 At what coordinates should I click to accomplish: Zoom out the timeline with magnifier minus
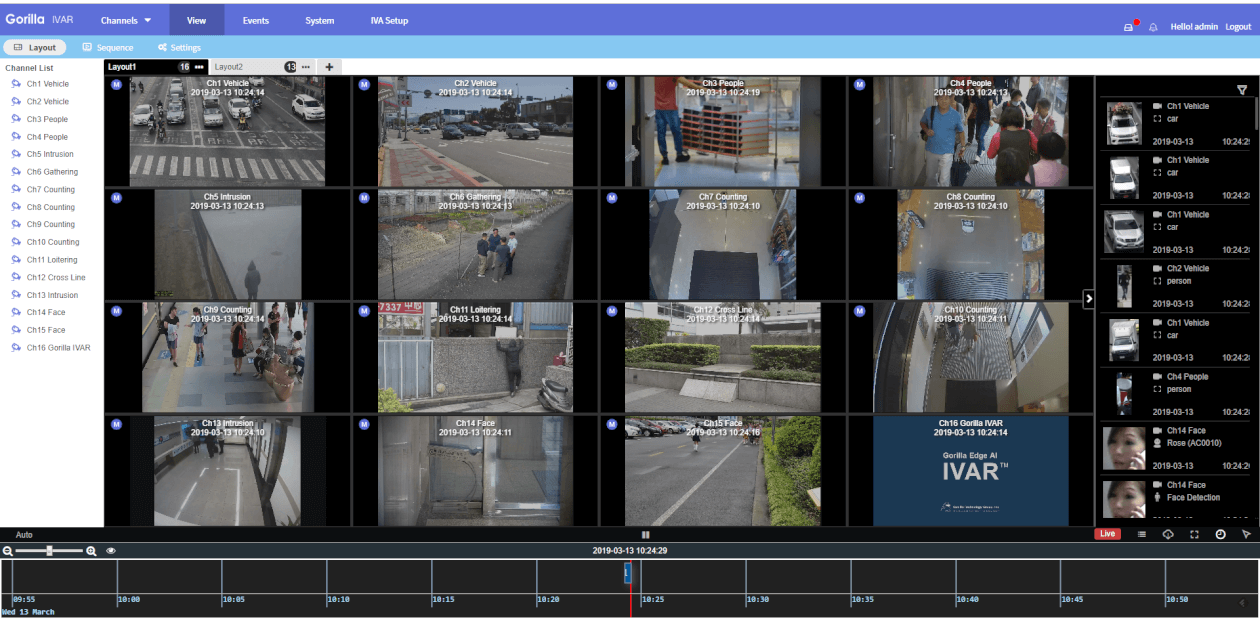coord(8,551)
